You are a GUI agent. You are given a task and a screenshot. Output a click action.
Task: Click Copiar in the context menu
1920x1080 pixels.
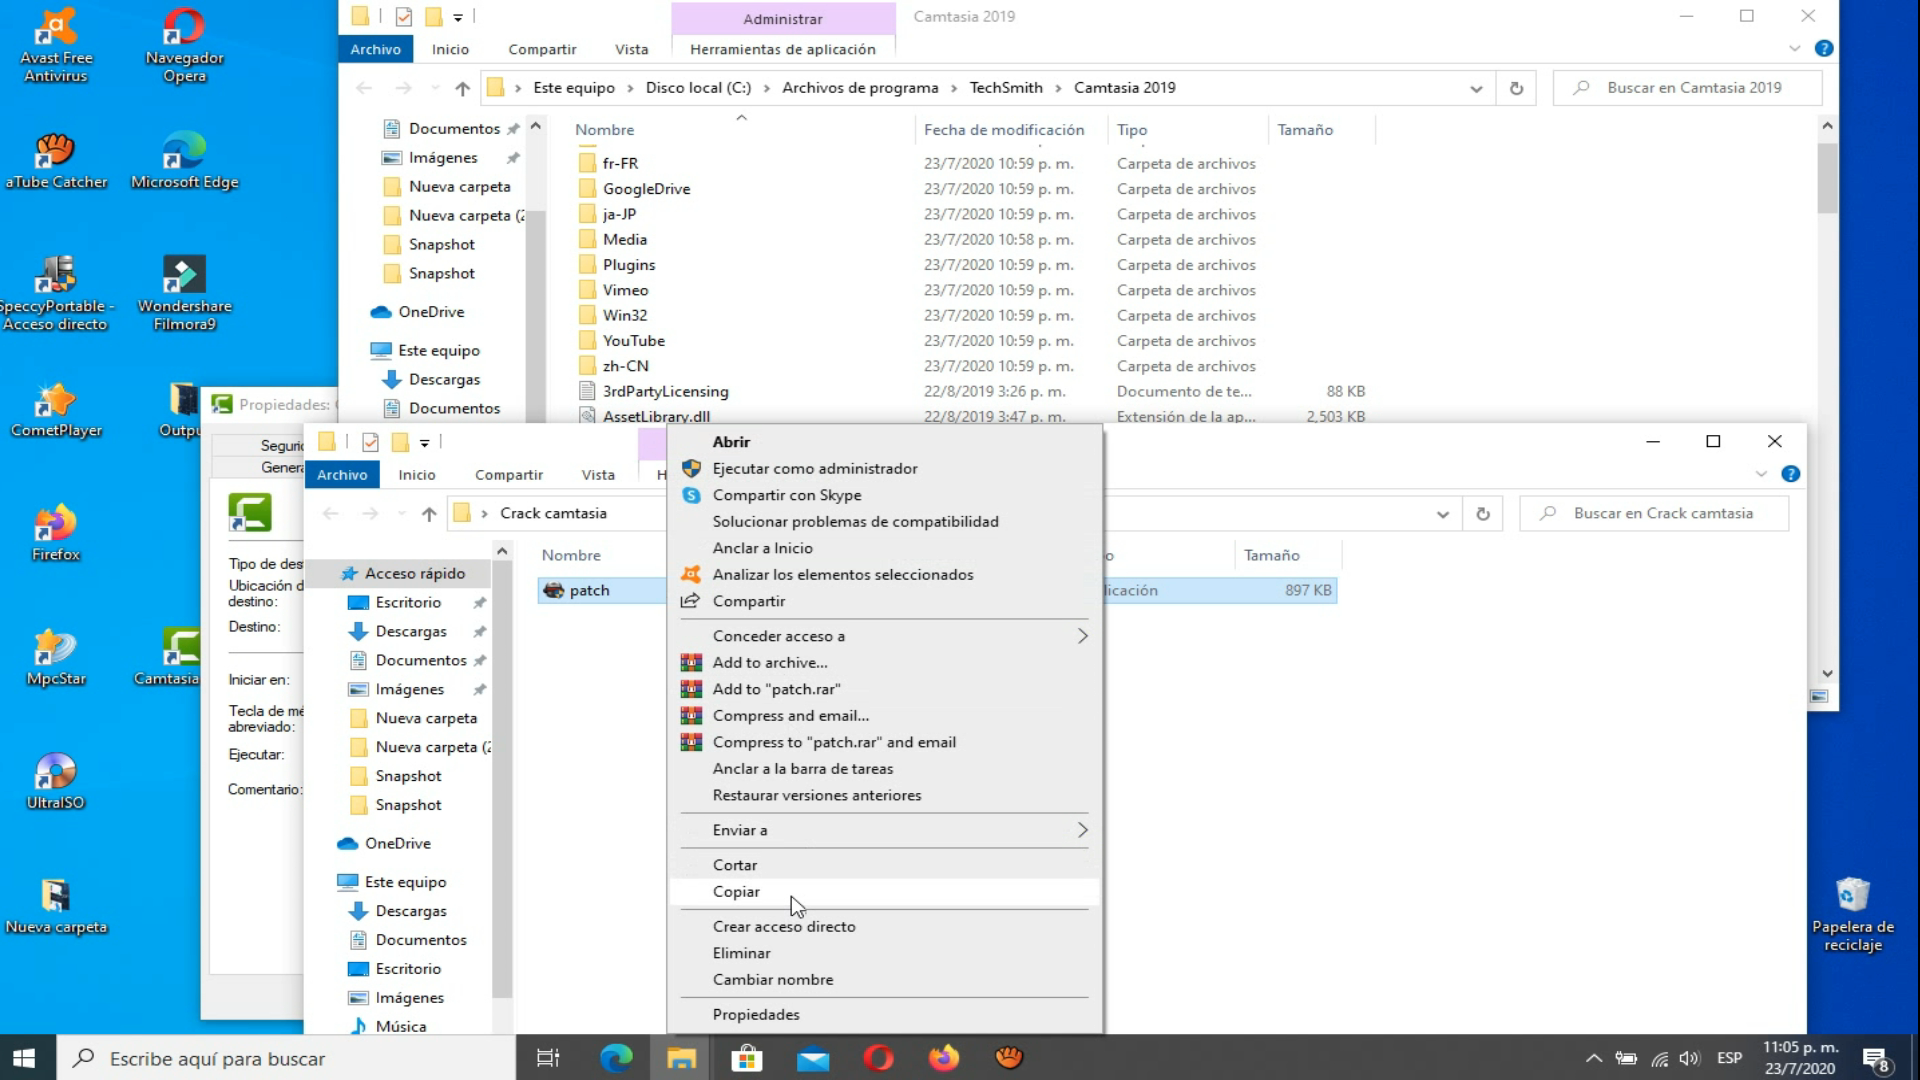click(x=736, y=892)
